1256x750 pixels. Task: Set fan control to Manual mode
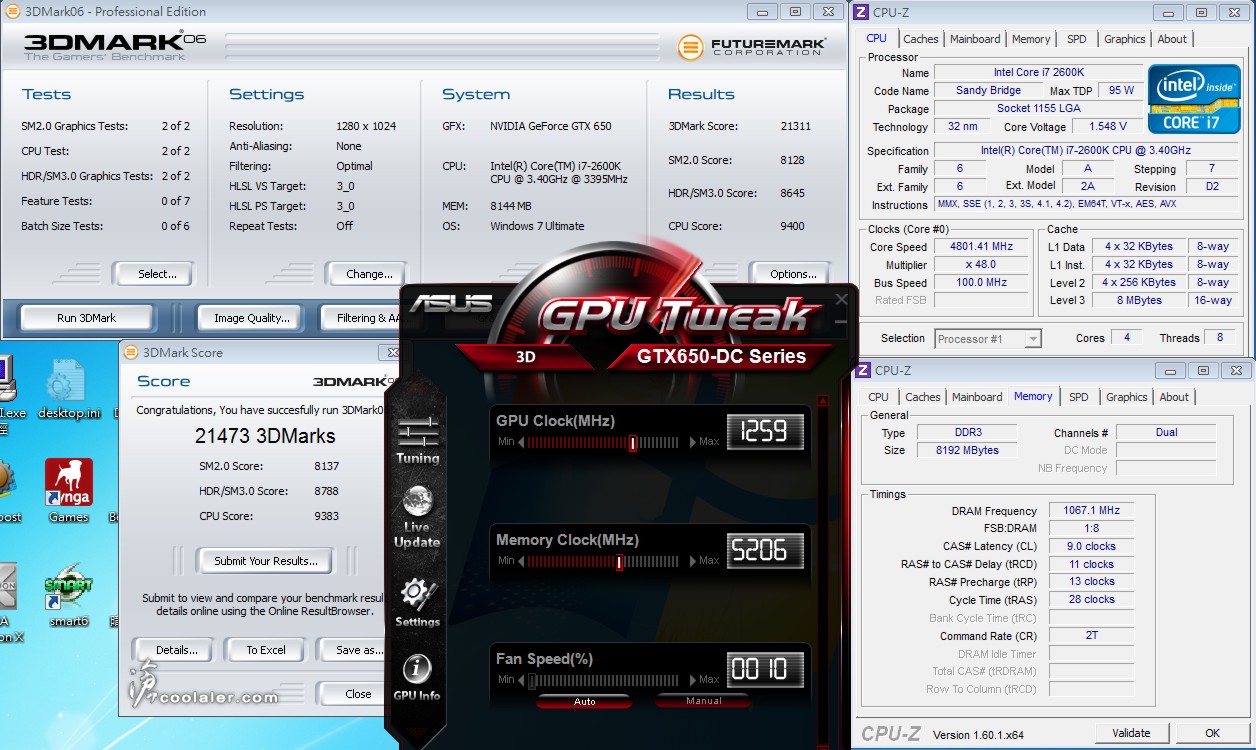(x=704, y=701)
